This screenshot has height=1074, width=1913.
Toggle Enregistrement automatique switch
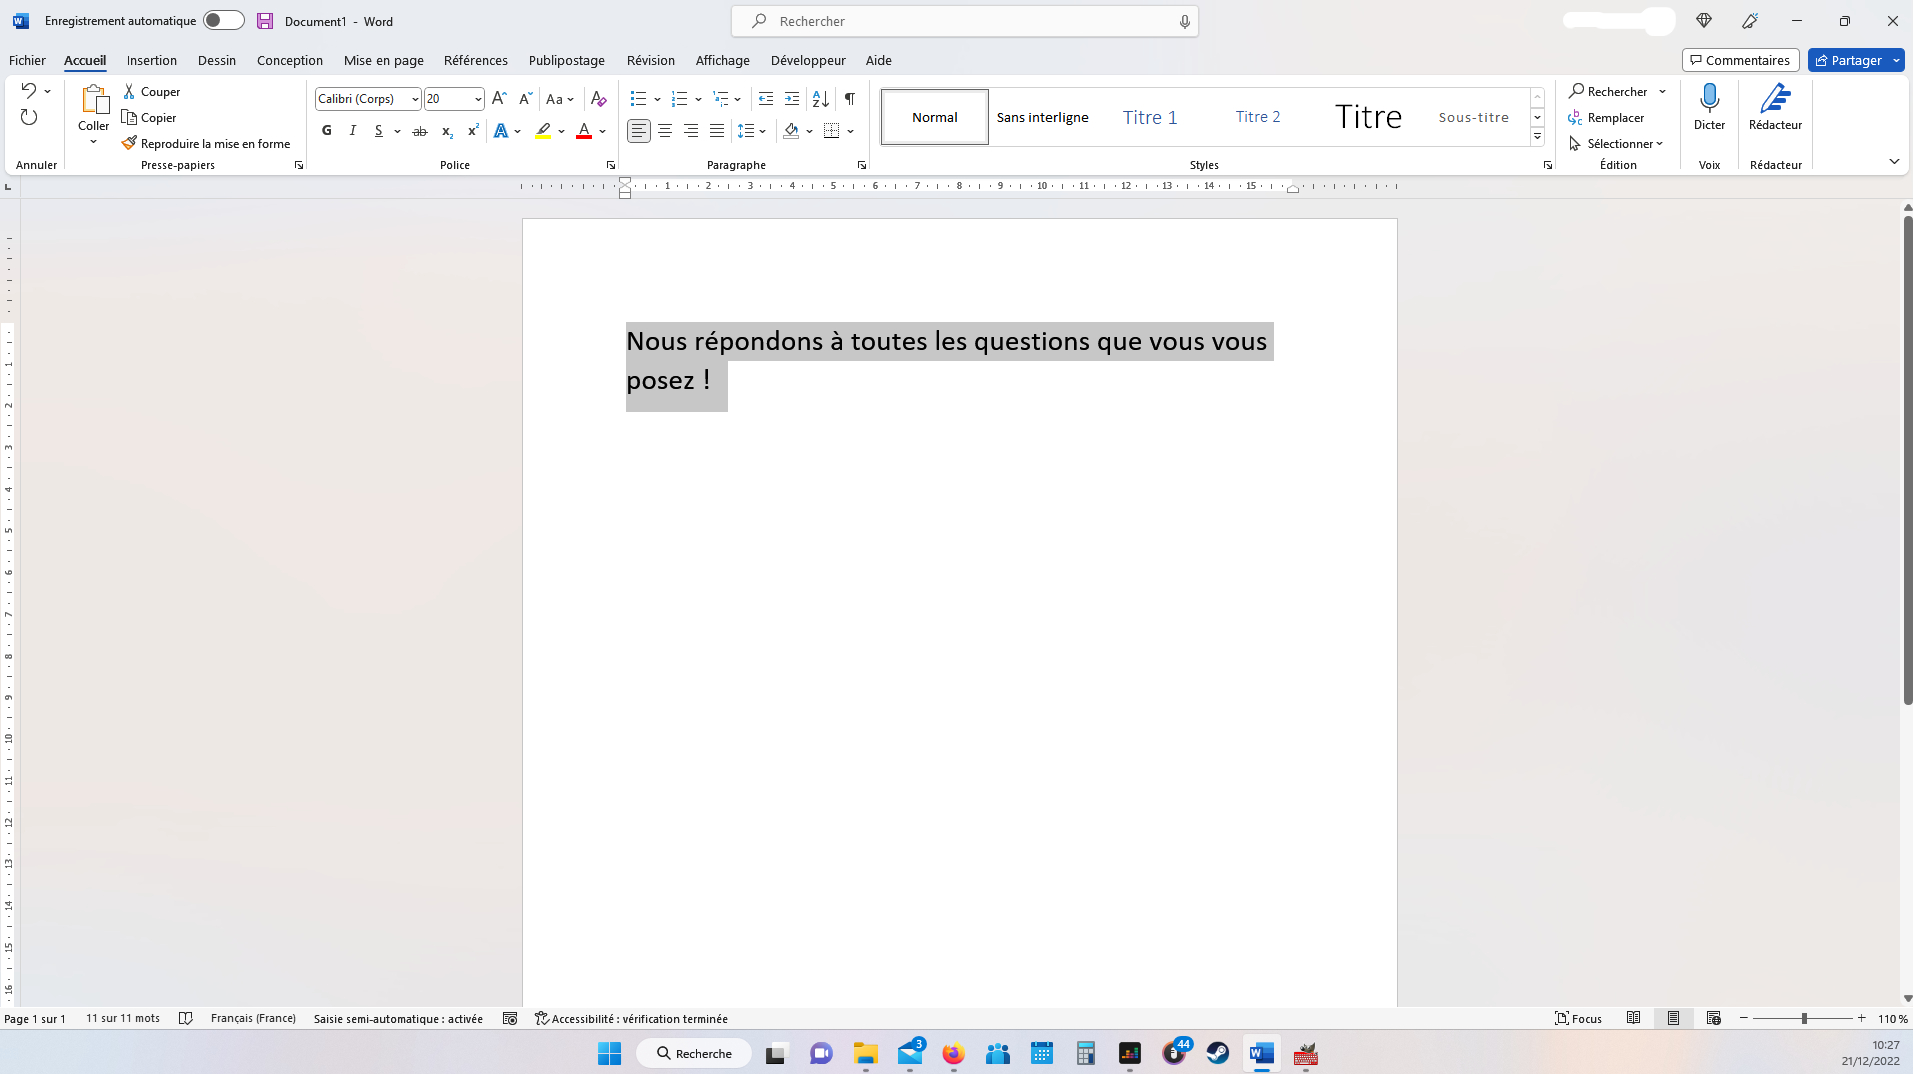point(223,21)
